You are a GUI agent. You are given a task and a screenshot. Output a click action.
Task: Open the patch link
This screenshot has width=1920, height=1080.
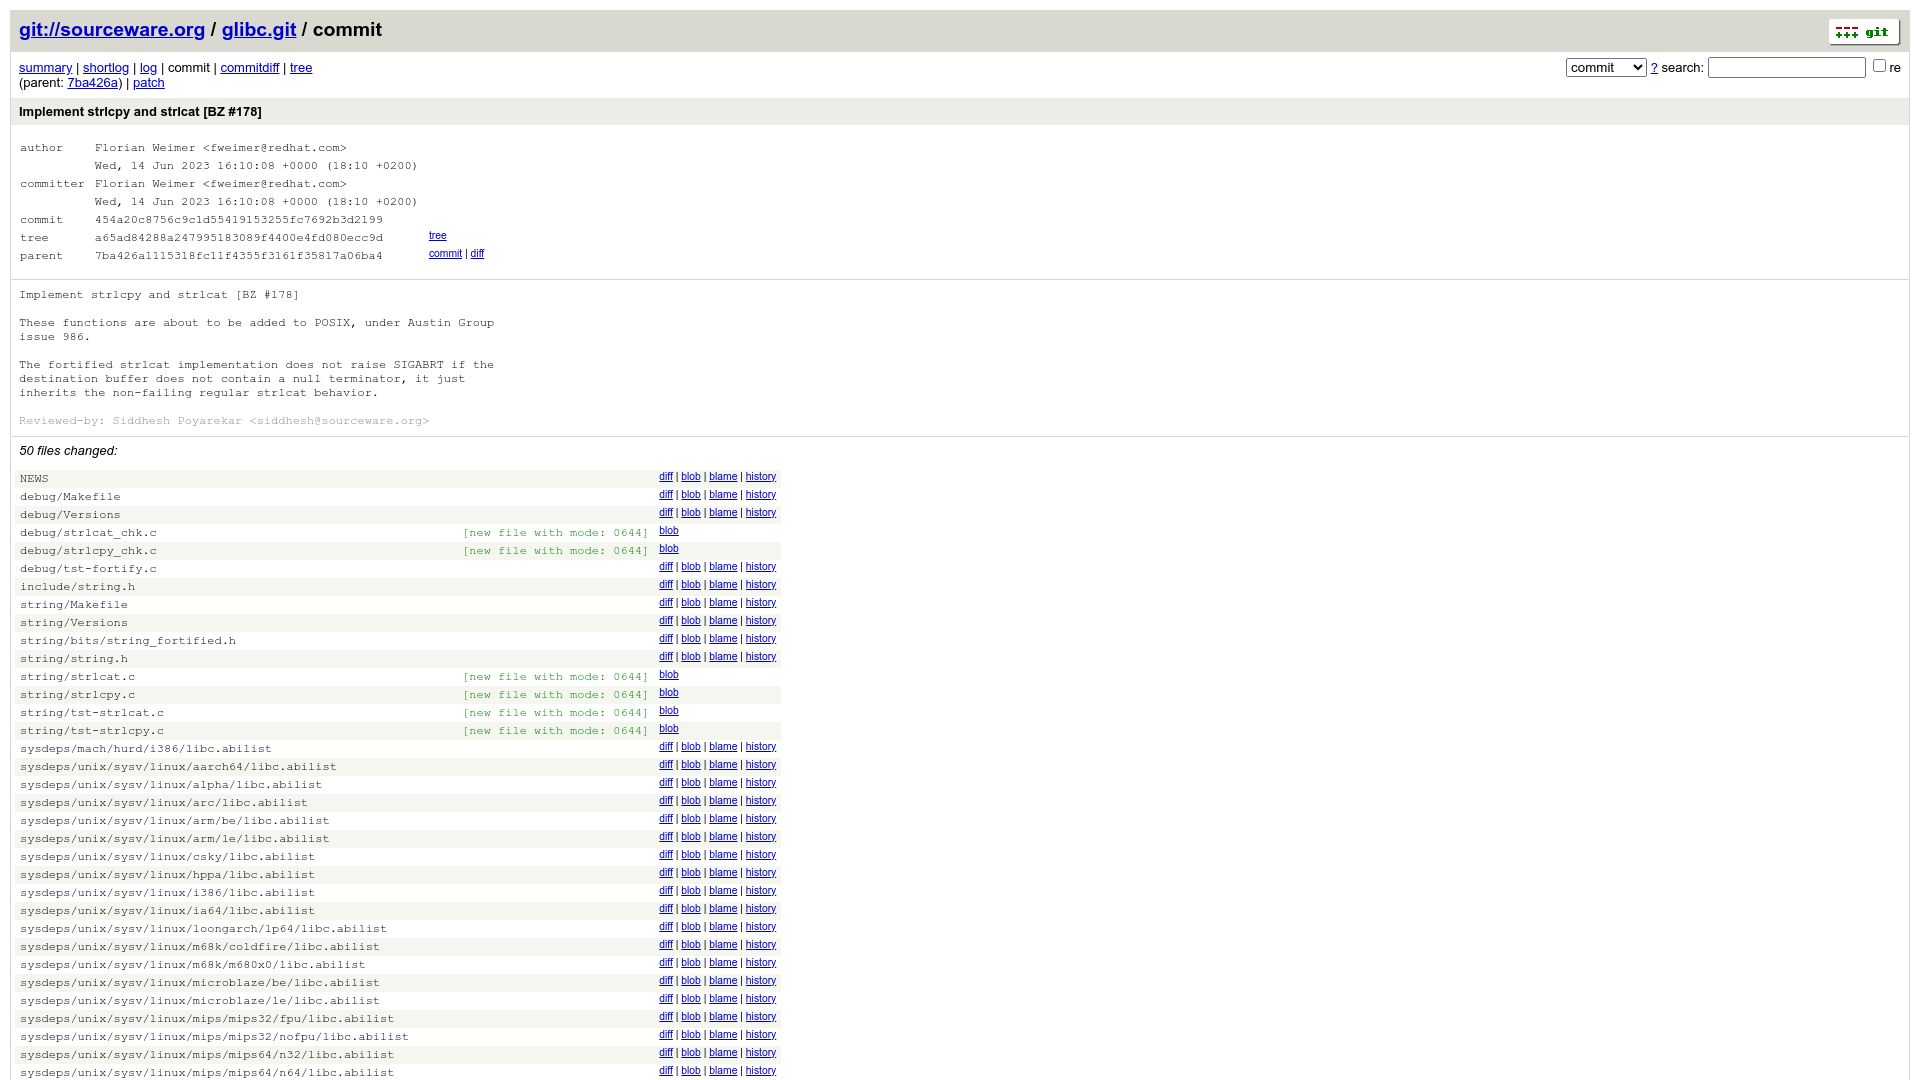[x=148, y=83]
